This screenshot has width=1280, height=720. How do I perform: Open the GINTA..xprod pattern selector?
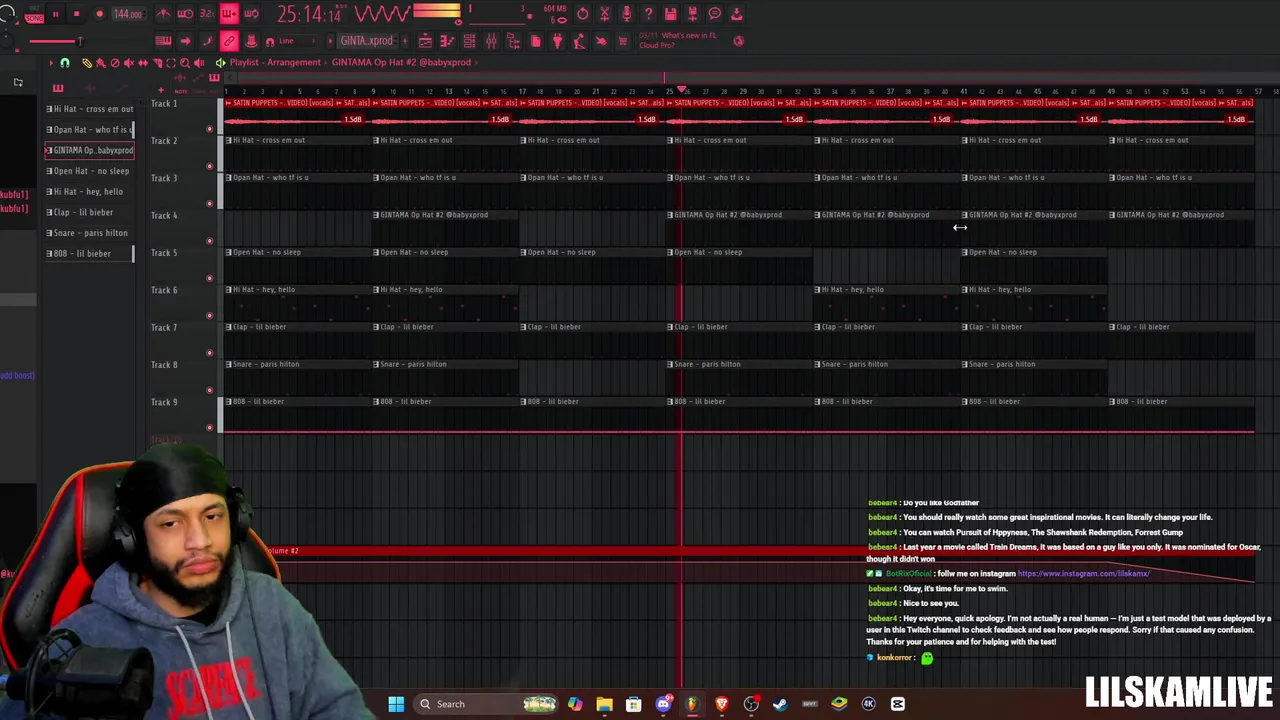pos(366,41)
